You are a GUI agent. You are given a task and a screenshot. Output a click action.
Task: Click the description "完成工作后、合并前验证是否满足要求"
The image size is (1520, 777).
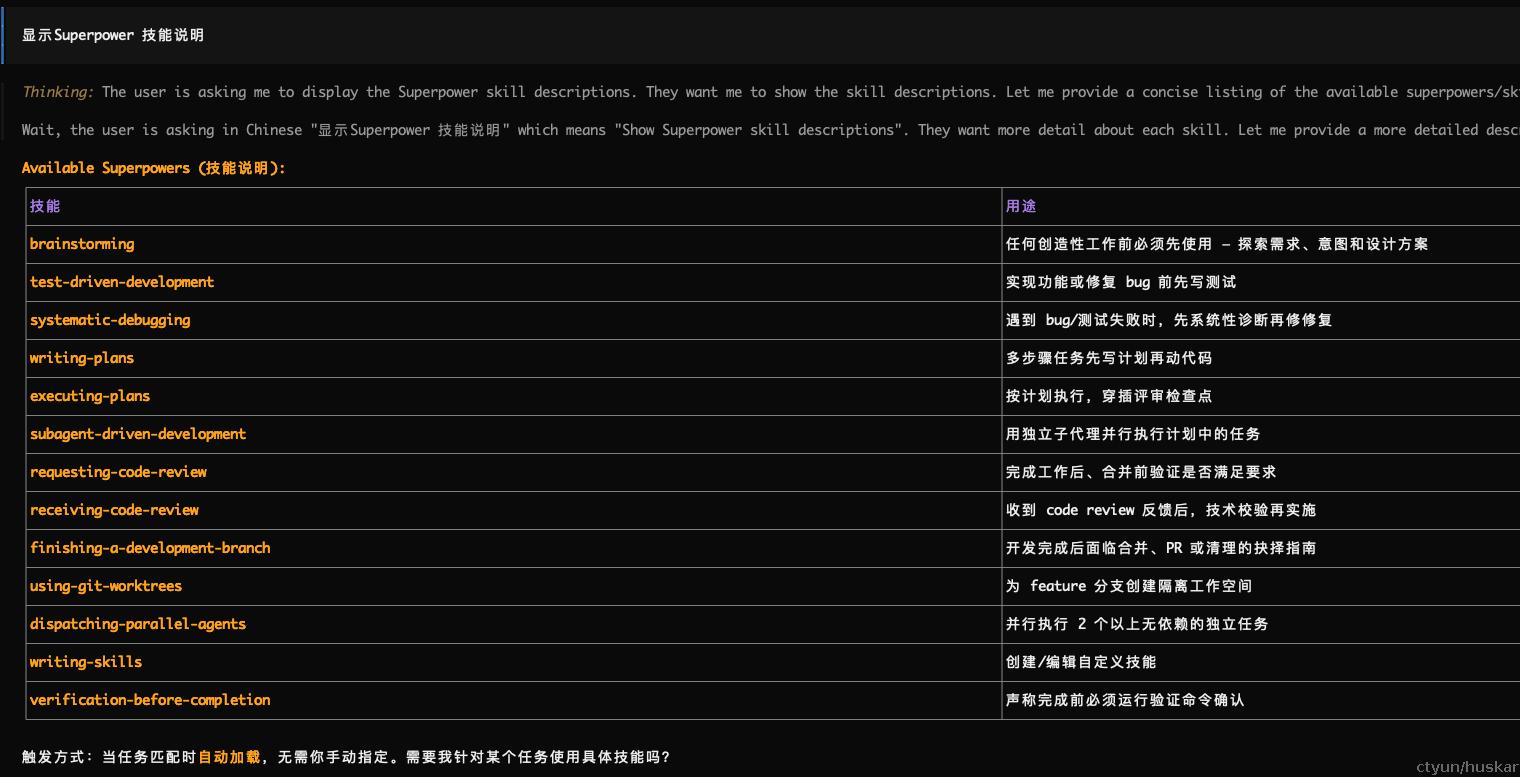coord(1141,472)
